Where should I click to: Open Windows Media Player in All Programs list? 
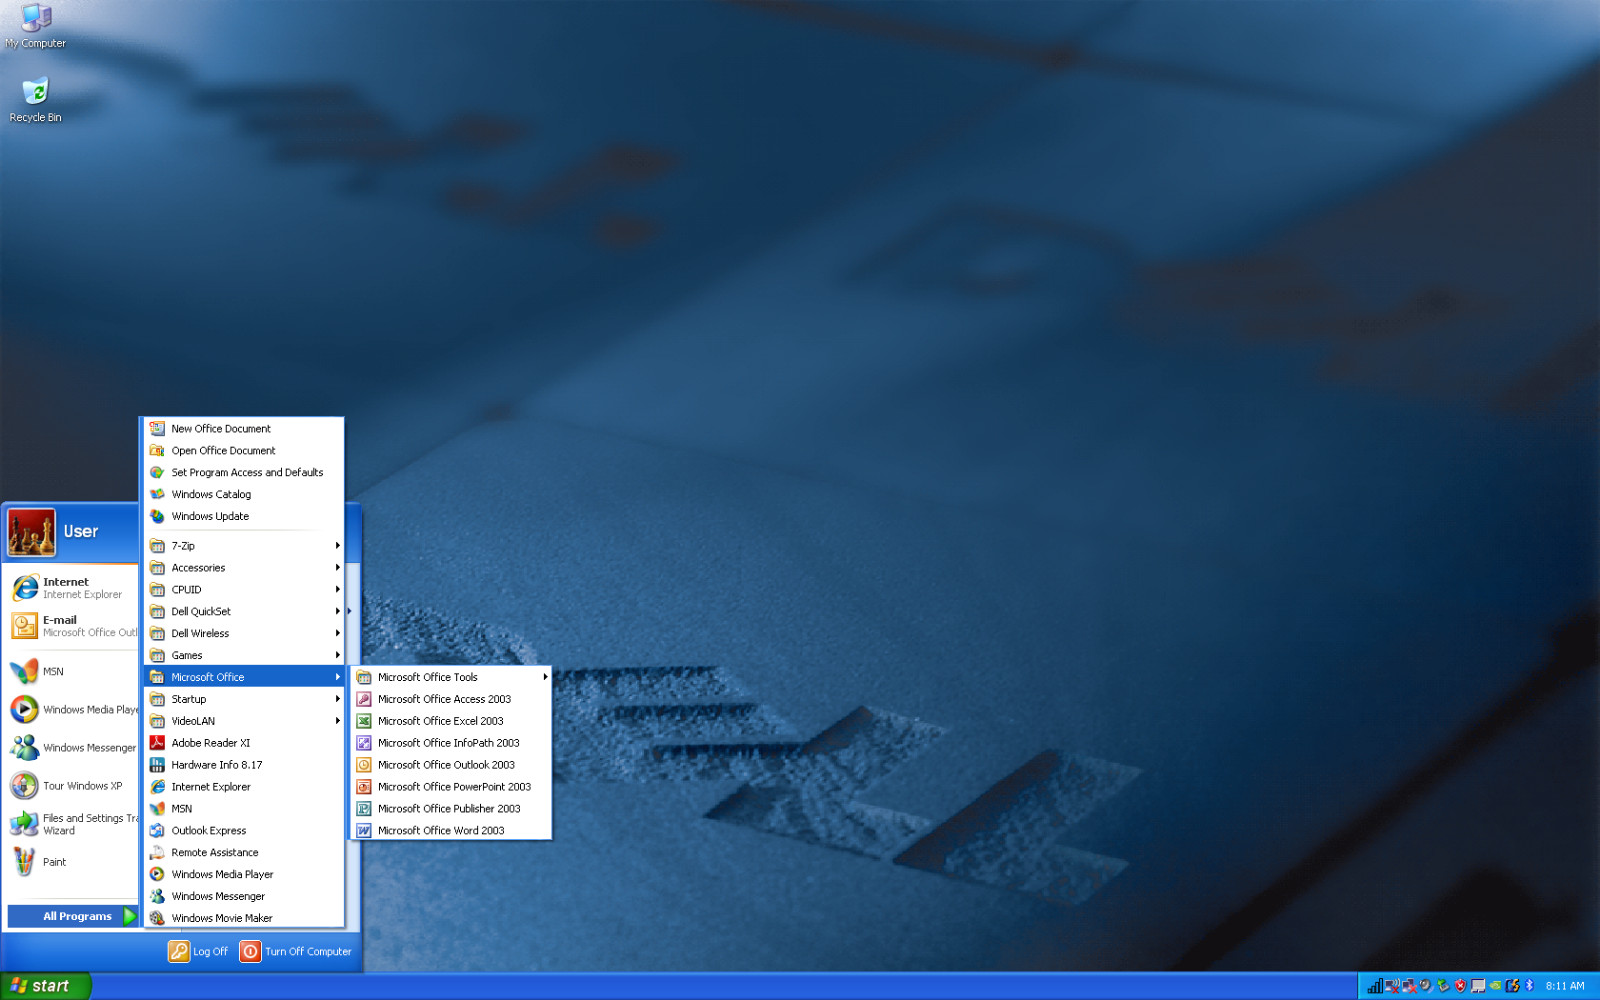[244, 875]
